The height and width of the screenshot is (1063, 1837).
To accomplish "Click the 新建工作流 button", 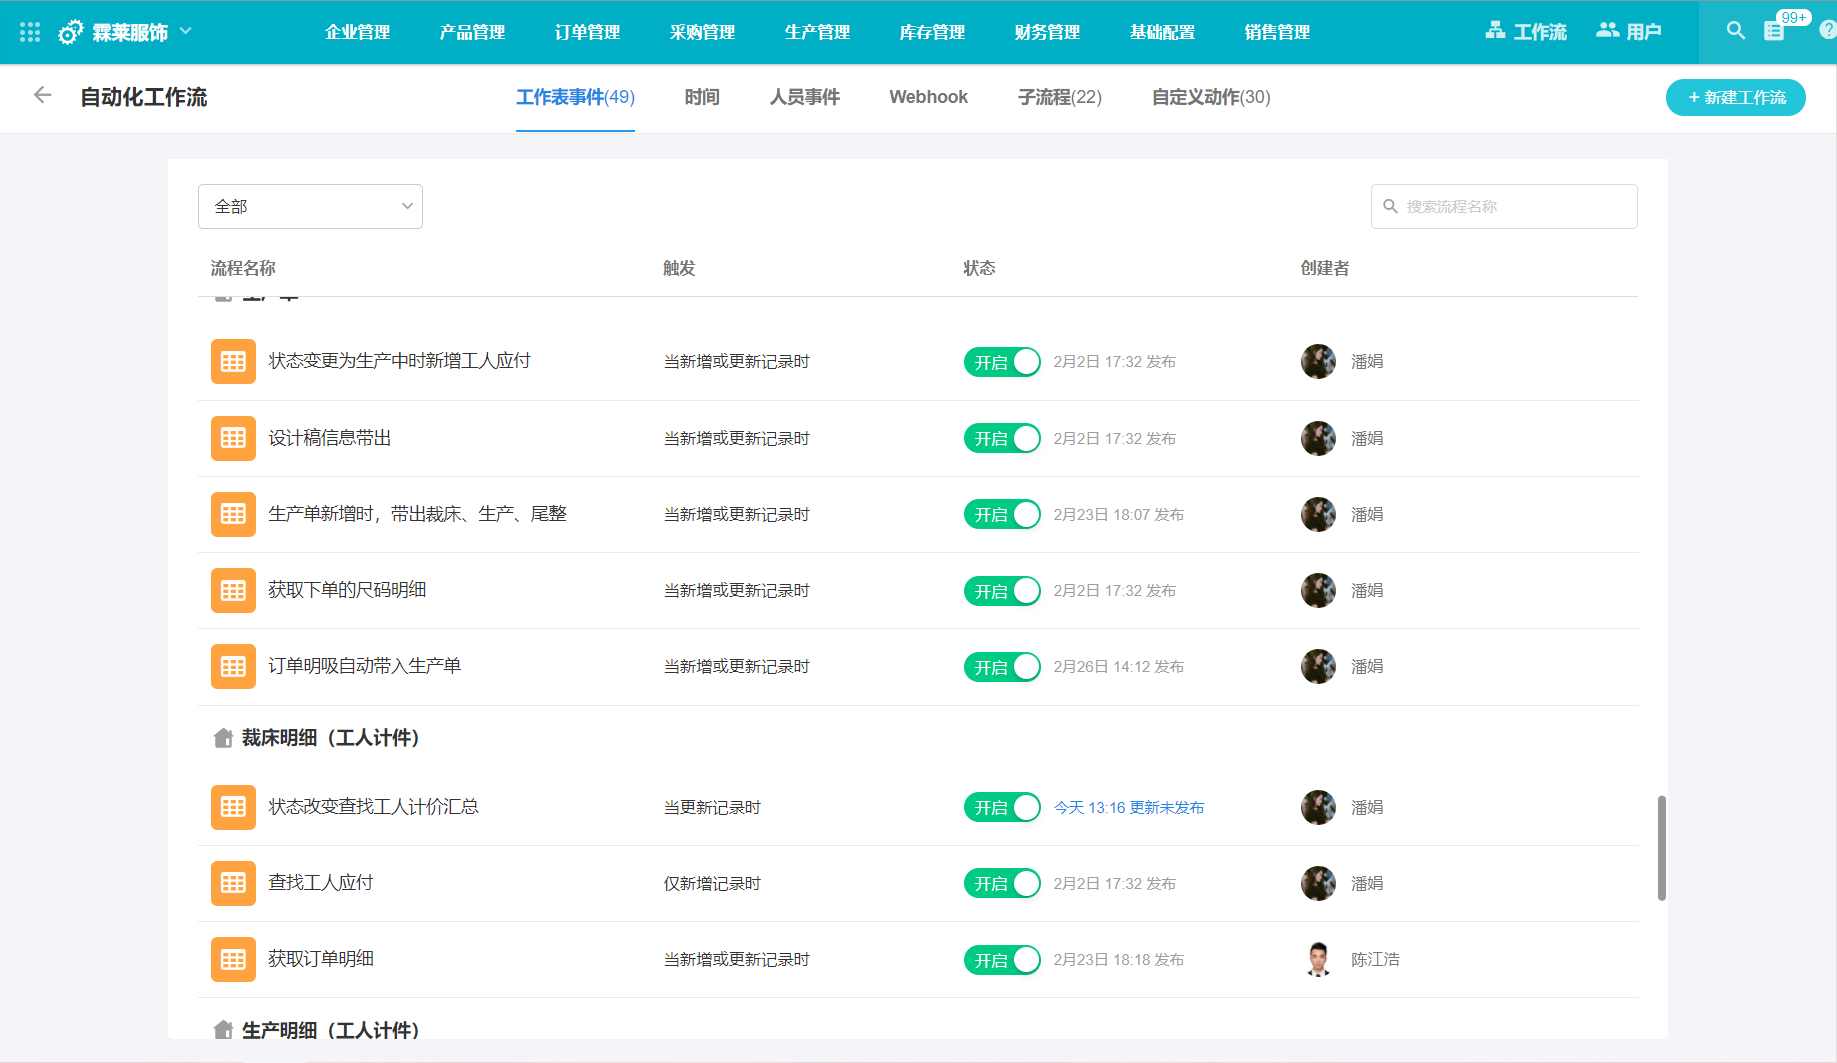I will click(x=1735, y=97).
